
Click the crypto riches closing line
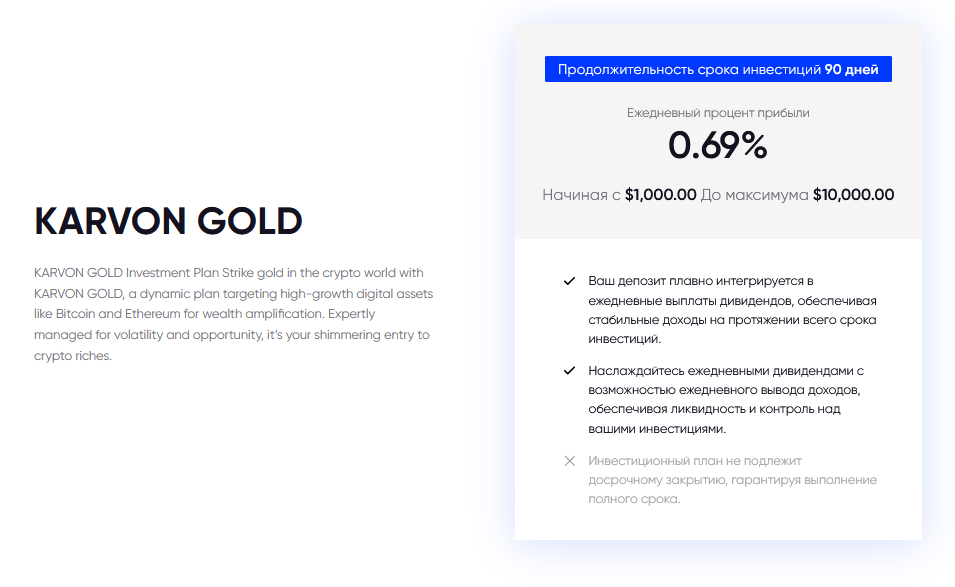(73, 356)
